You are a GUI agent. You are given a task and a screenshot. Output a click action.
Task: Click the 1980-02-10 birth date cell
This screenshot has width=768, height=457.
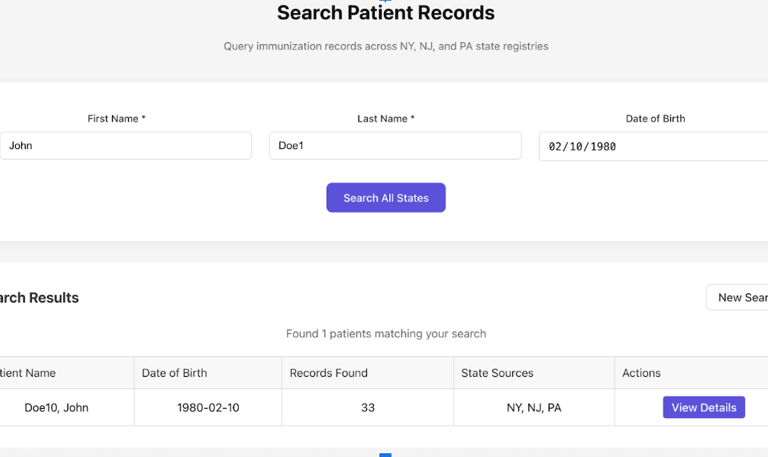[208, 408]
